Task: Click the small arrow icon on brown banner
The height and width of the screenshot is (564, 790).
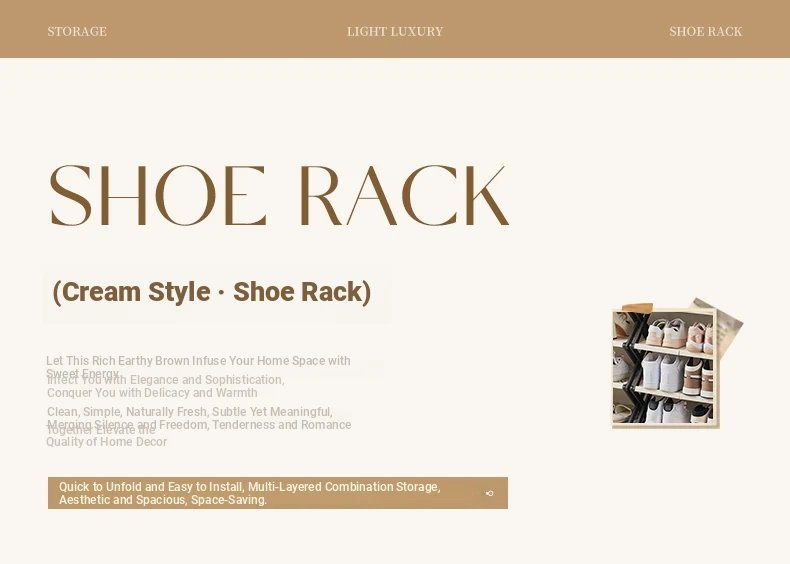Action: click(489, 493)
